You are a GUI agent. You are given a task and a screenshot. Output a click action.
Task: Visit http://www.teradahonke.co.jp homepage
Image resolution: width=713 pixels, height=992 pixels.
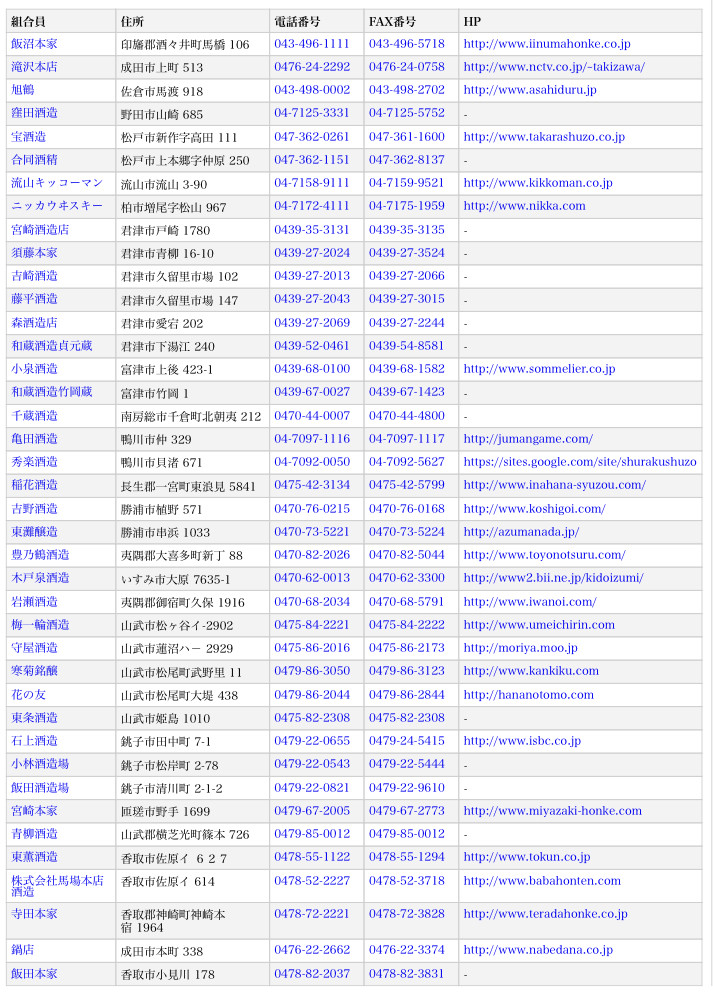545,914
